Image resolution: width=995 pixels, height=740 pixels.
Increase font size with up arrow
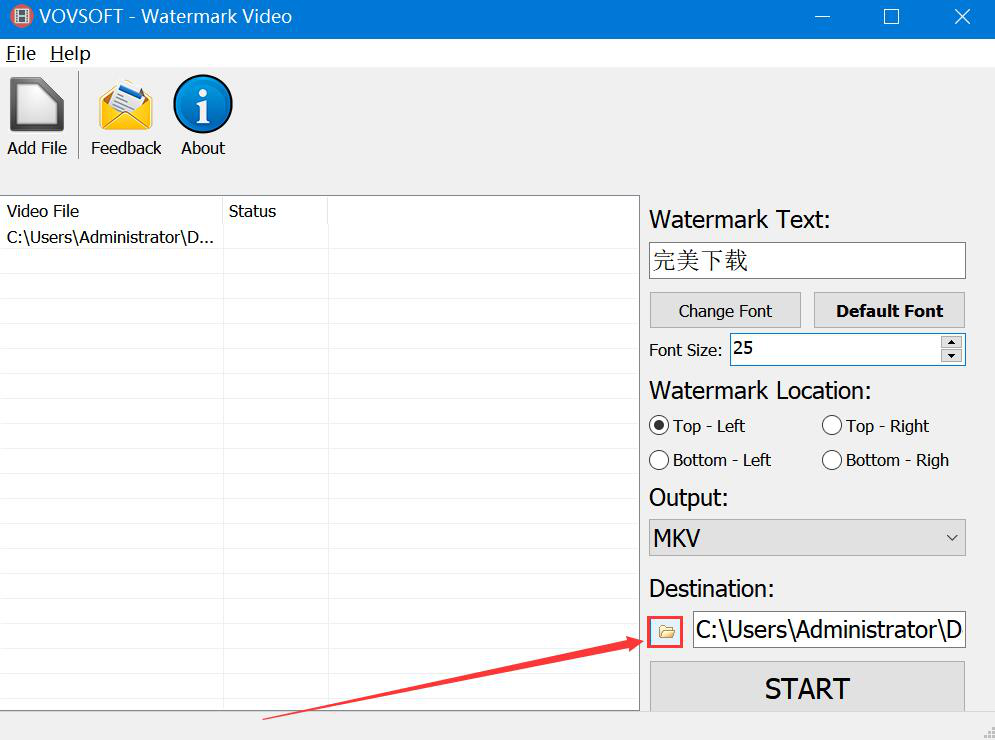[x=951, y=342]
